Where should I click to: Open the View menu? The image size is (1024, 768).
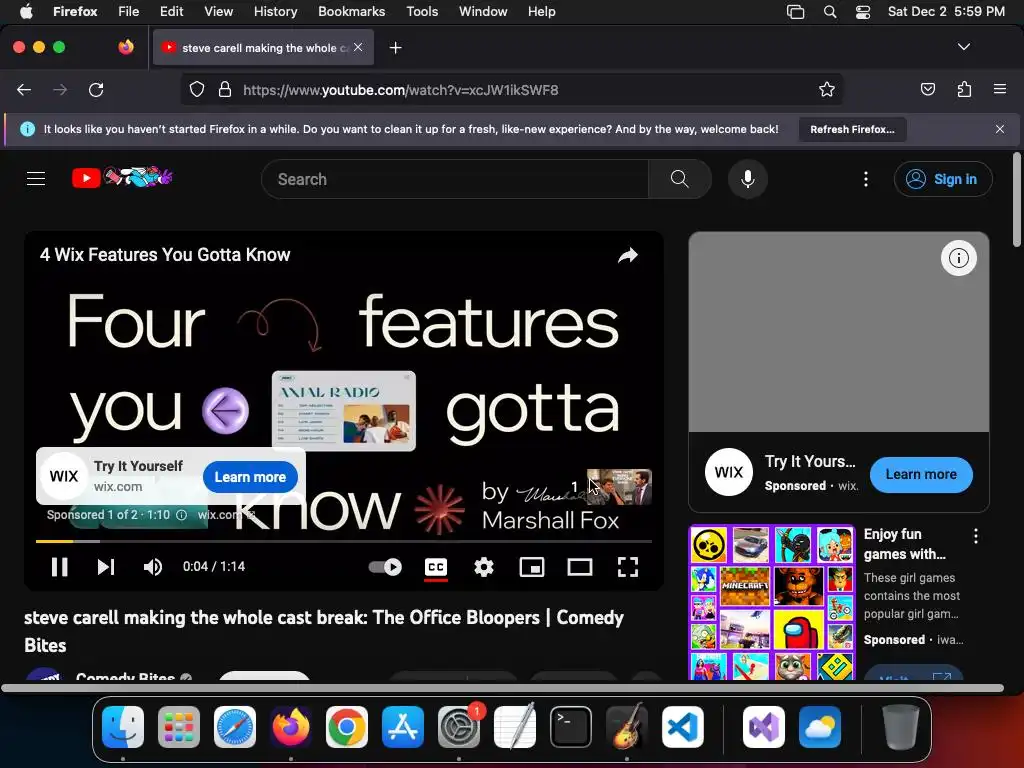coord(218,12)
